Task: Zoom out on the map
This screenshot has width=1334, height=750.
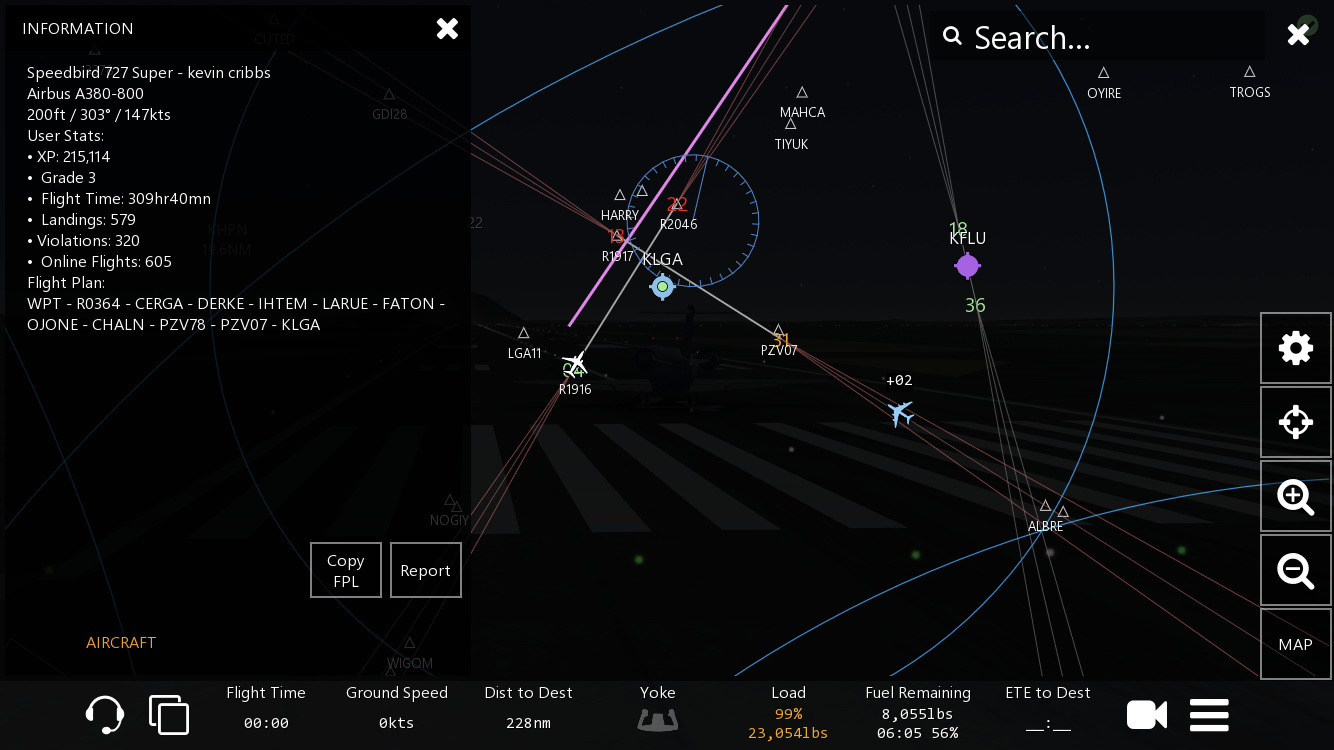Action: click(x=1296, y=570)
